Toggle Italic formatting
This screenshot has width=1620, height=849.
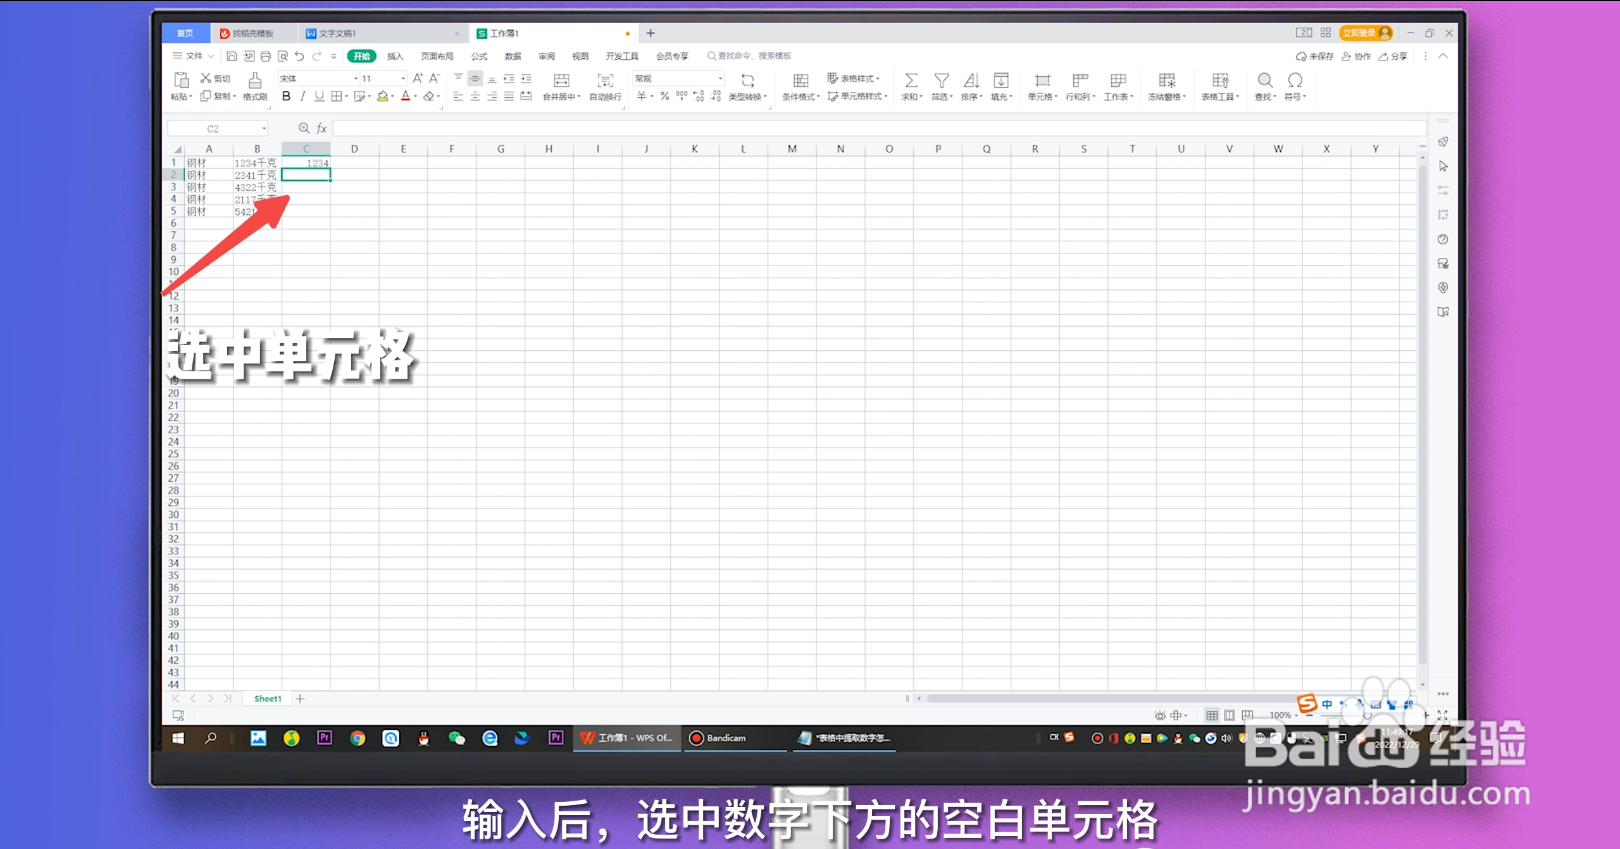pos(302,97)
